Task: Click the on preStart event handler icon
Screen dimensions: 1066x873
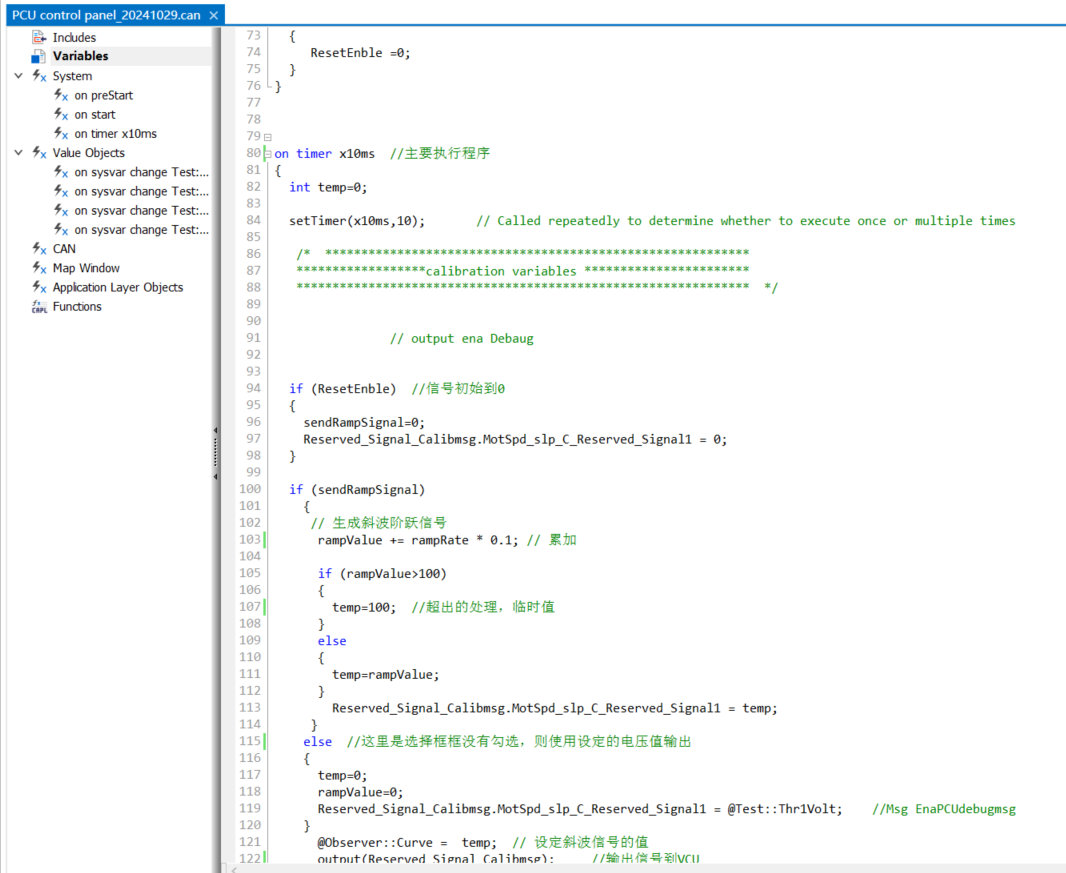Action: 60,95
